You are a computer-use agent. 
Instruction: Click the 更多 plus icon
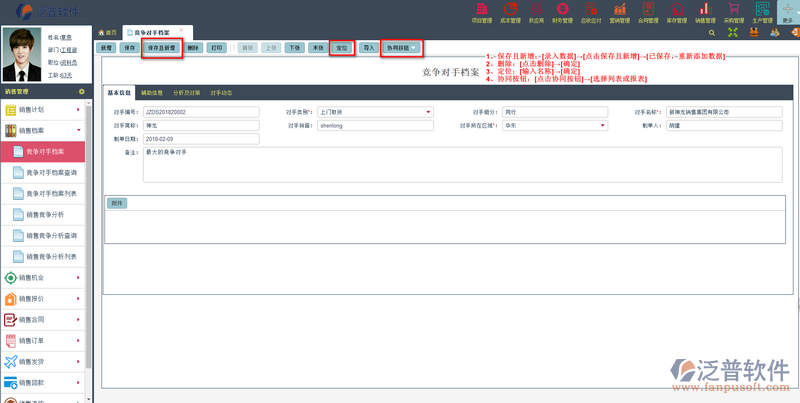tap(788, 9)
